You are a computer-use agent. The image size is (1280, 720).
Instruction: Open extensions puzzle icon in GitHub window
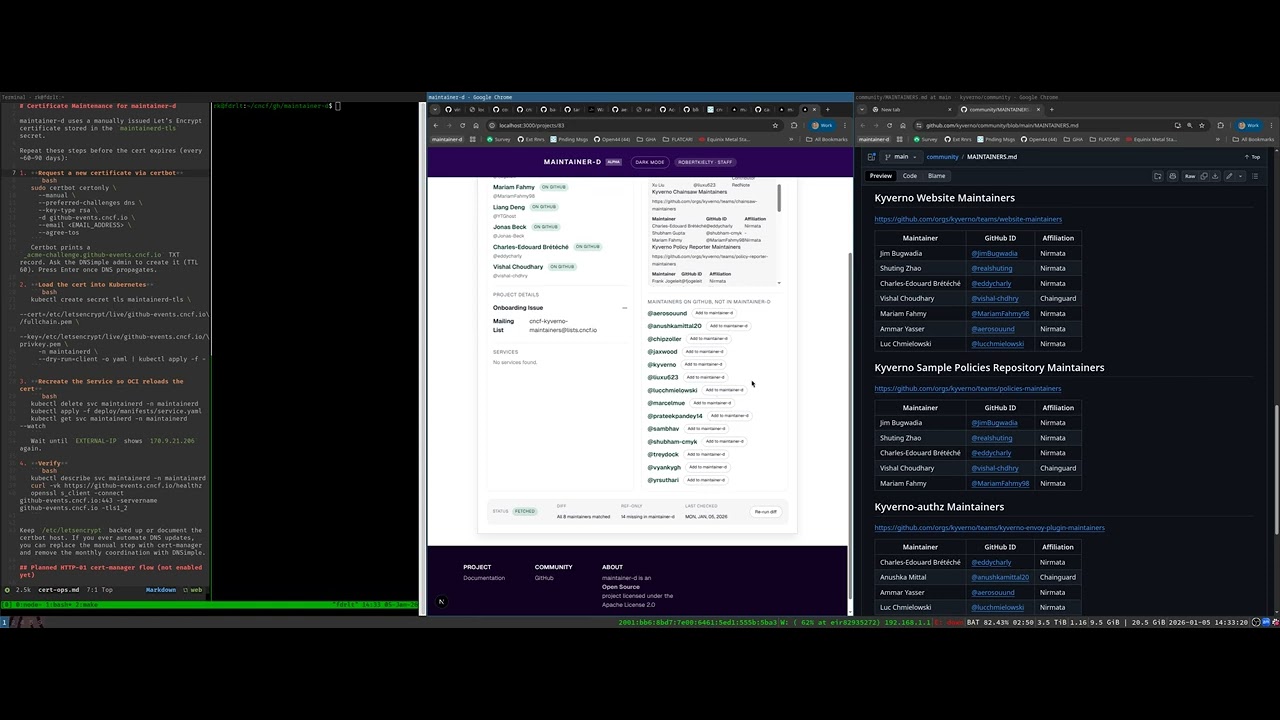[x=1220, y=125]
